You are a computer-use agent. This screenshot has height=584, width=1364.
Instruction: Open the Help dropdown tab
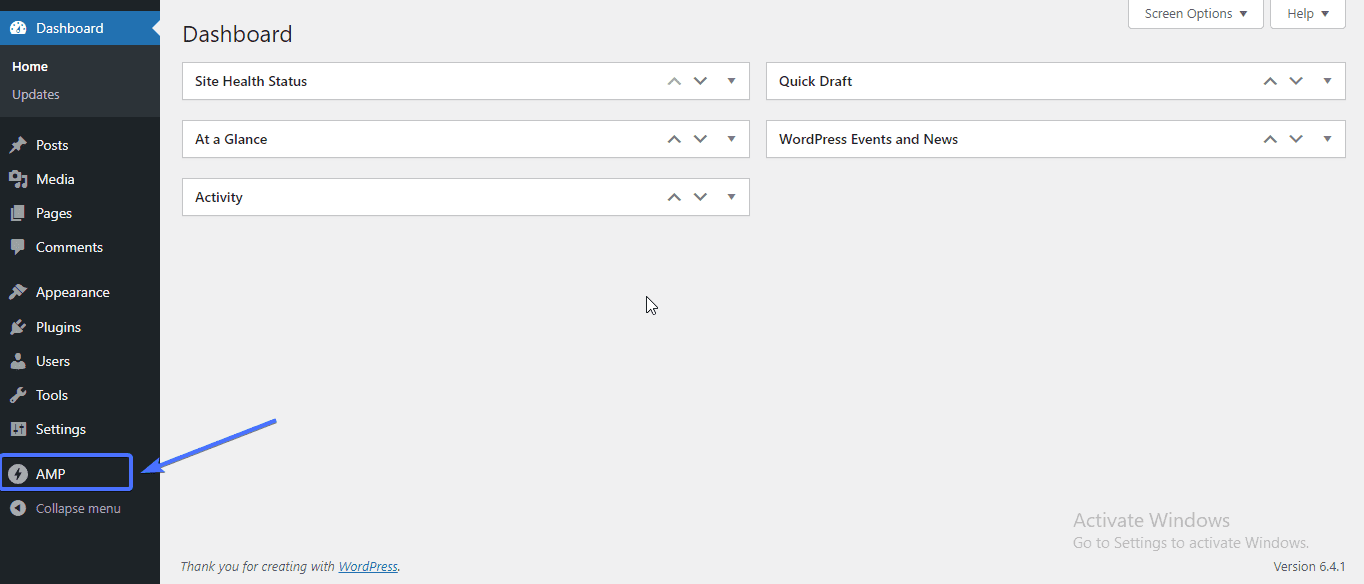[1308, 14]
